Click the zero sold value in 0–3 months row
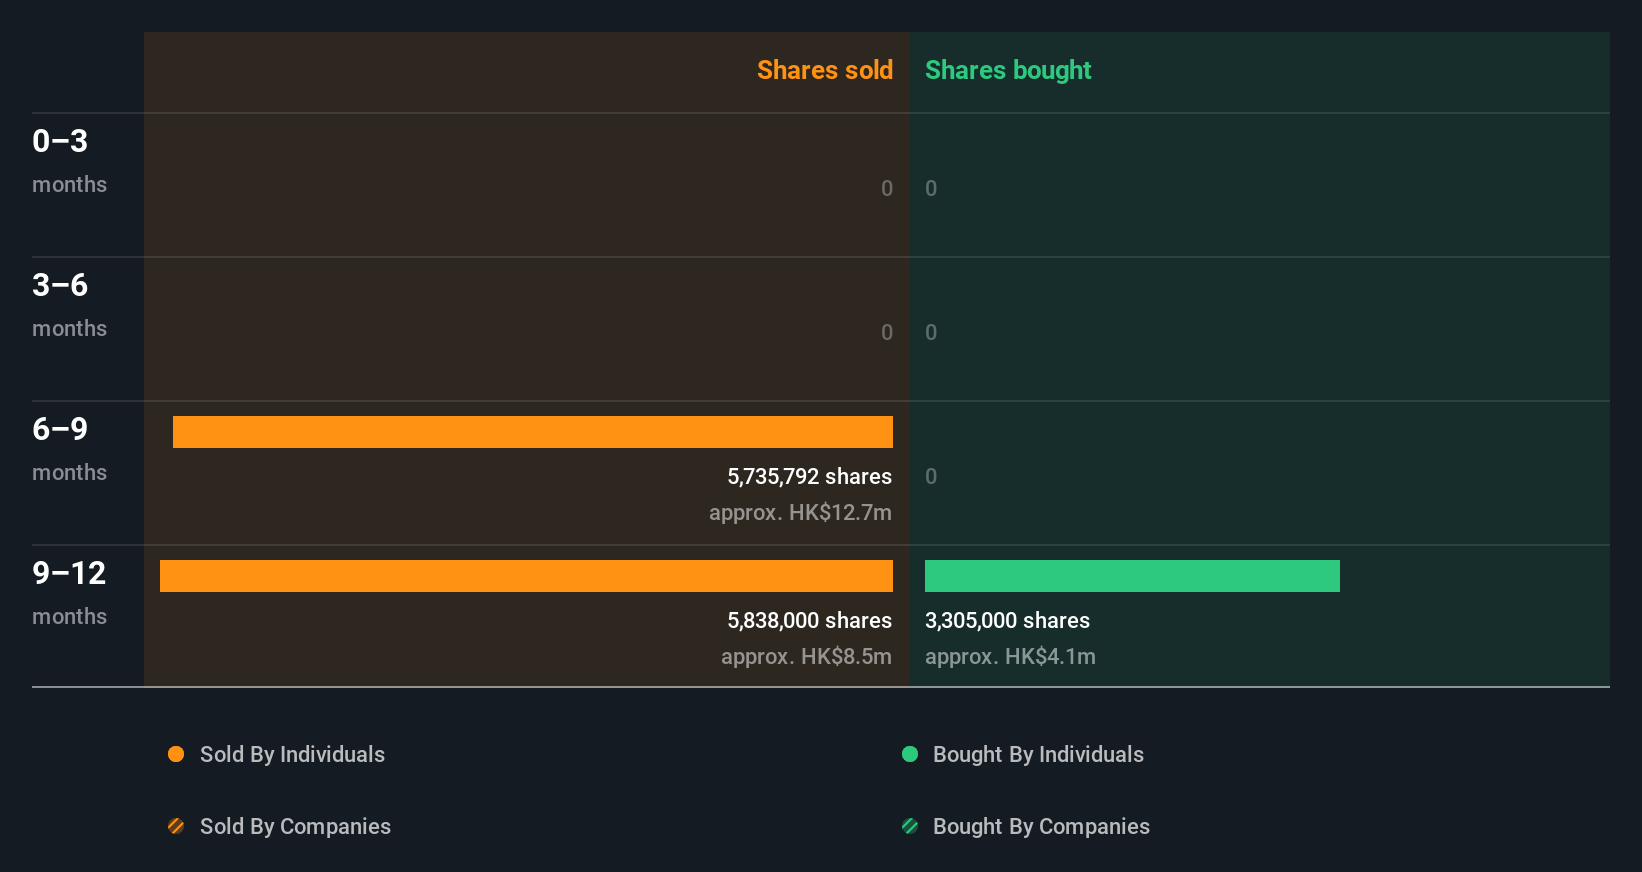1642x872 pixels. tap(887, 189)
